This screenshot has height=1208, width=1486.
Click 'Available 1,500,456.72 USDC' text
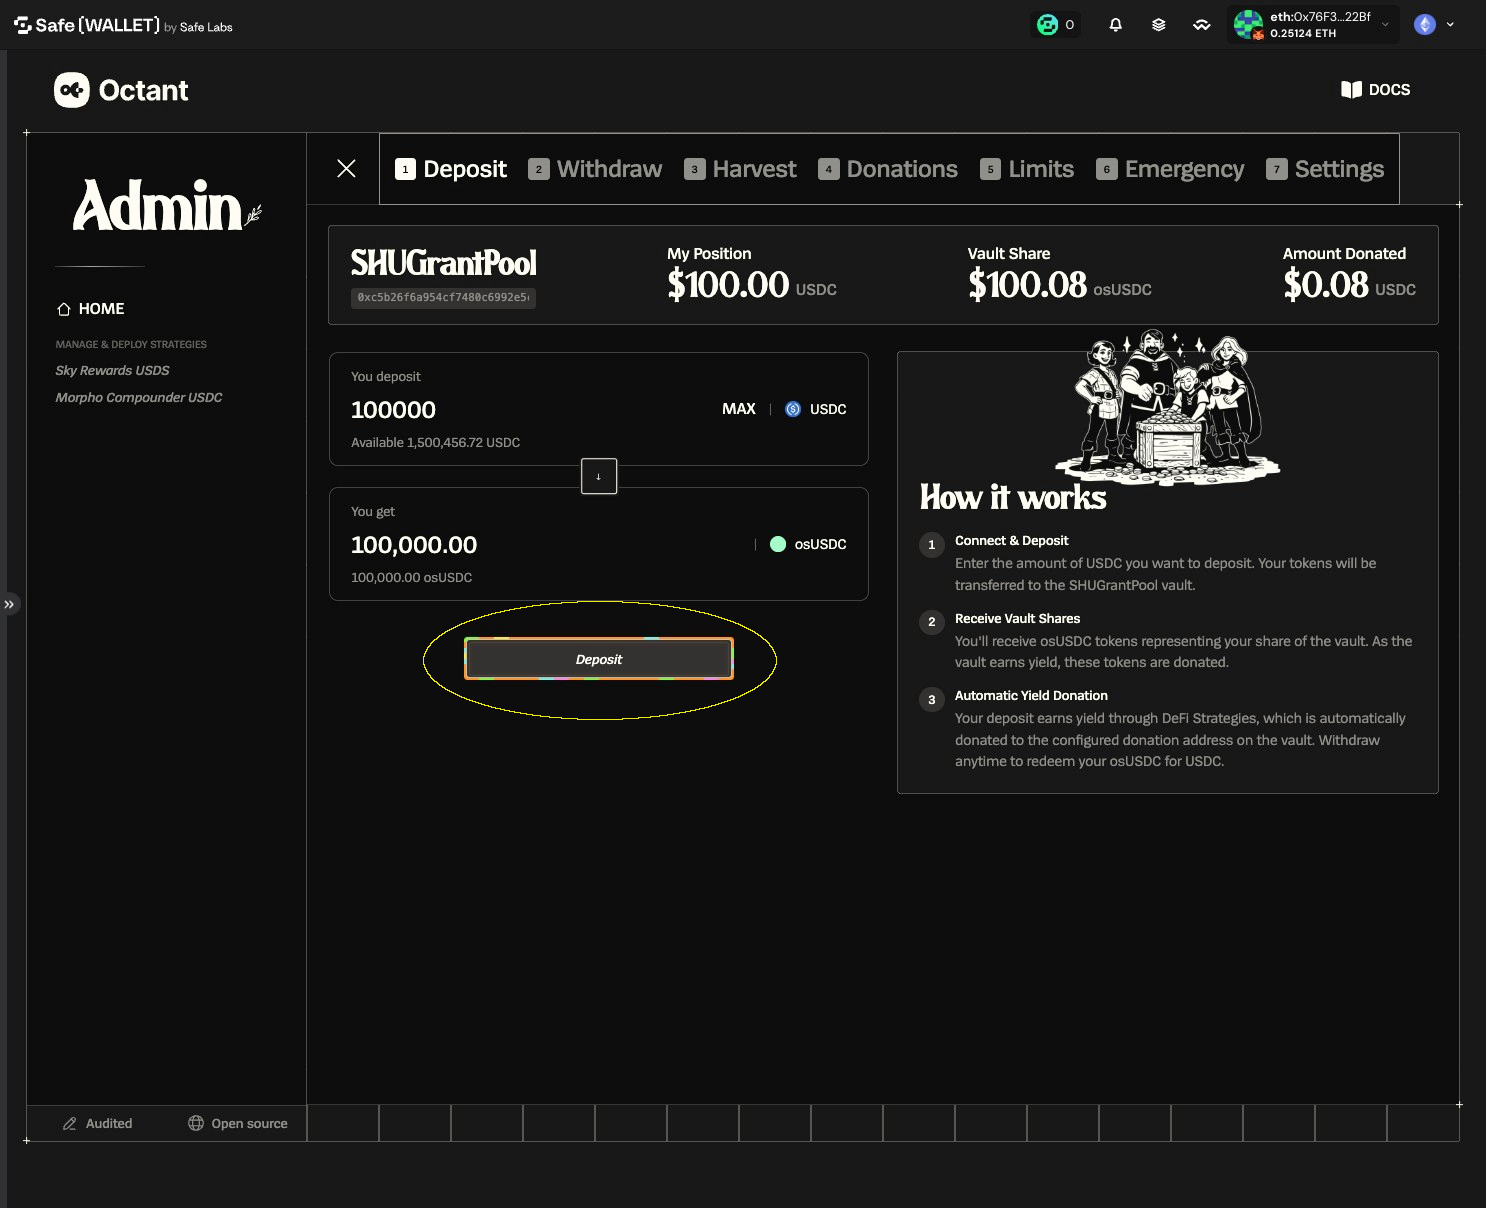(x=435, y=442)
